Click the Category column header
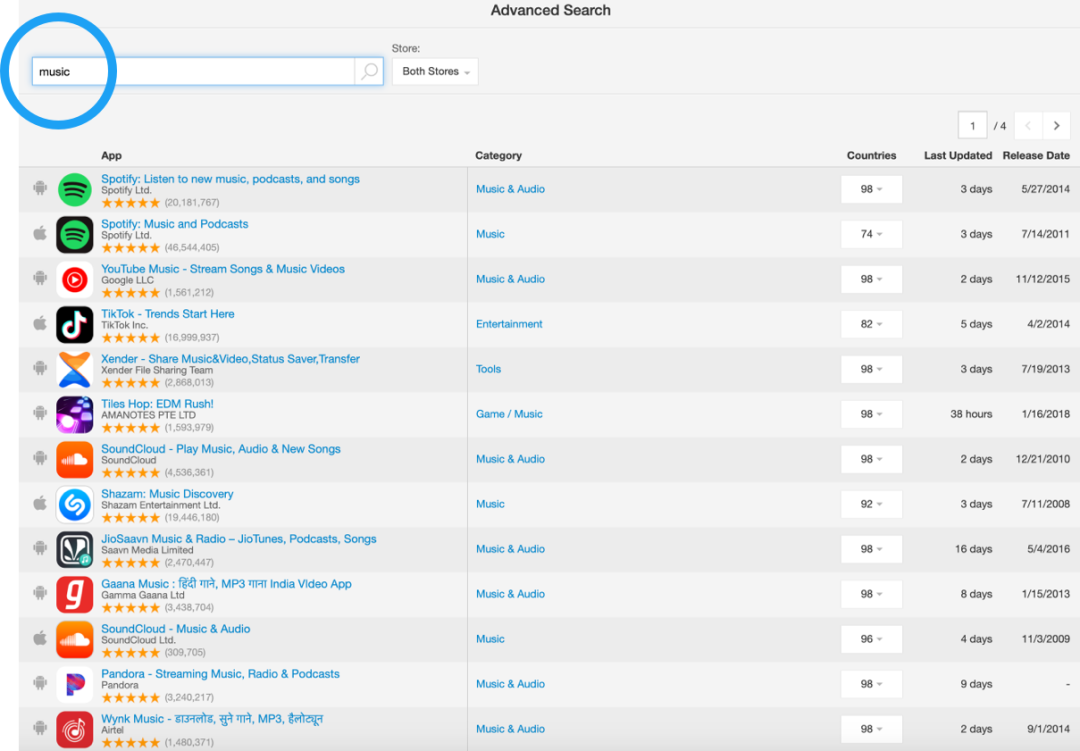1080x751 pixels. (x=498, y=156)
